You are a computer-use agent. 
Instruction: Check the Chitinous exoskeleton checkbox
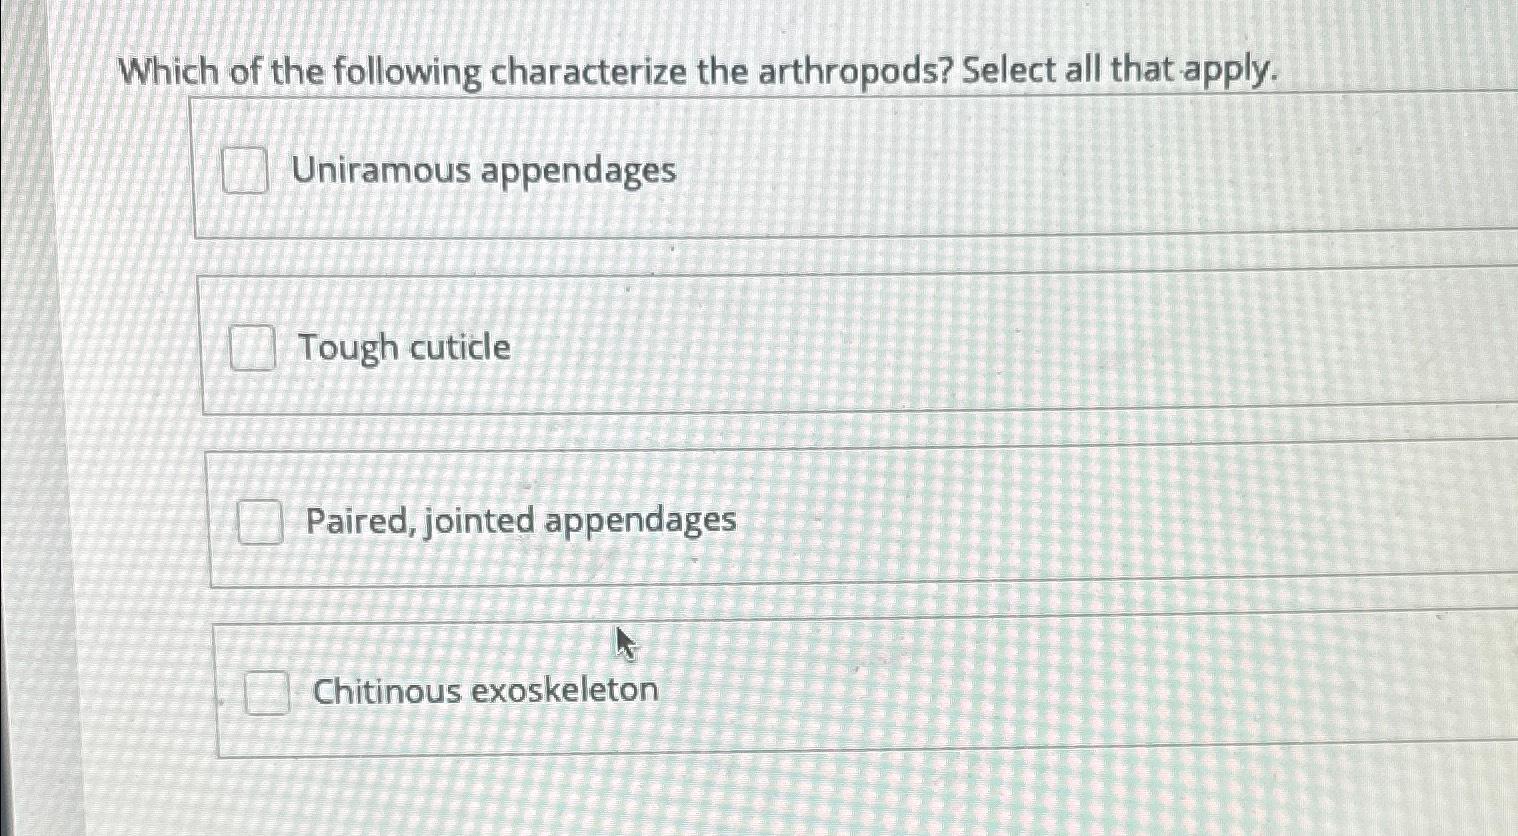(266, 691)
